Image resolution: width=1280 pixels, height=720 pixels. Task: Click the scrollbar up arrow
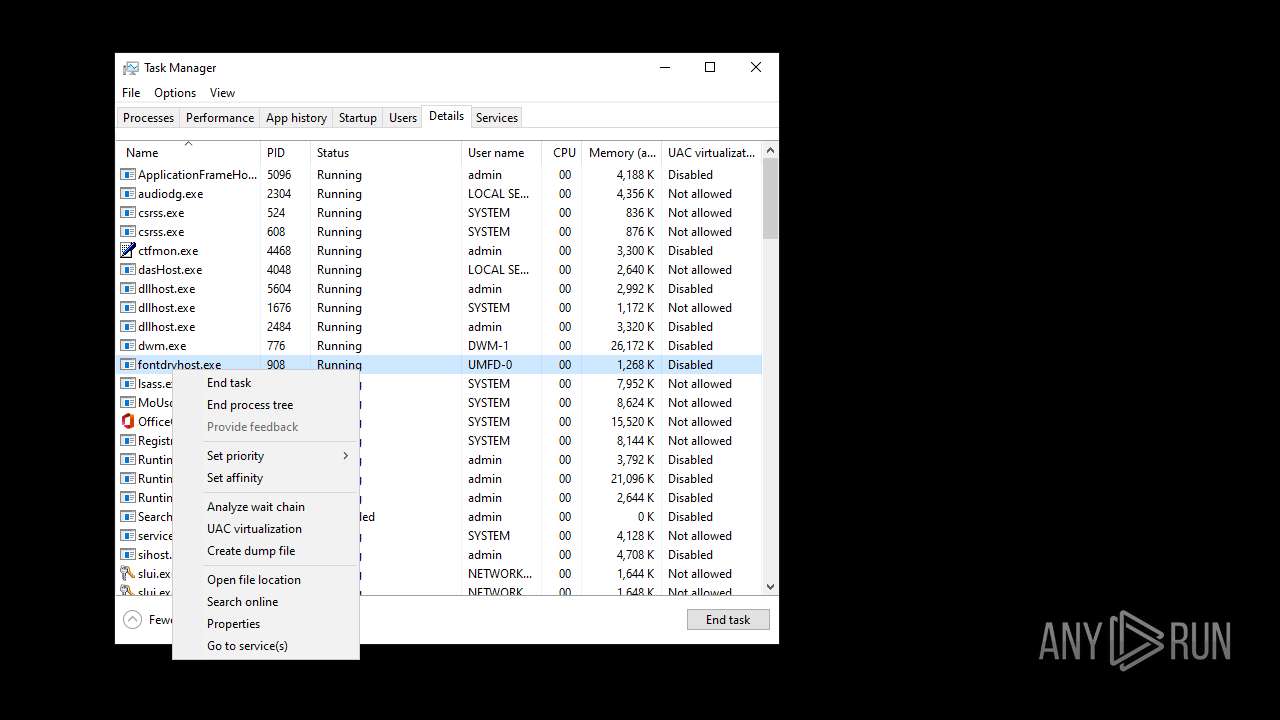tap(770, 151)
